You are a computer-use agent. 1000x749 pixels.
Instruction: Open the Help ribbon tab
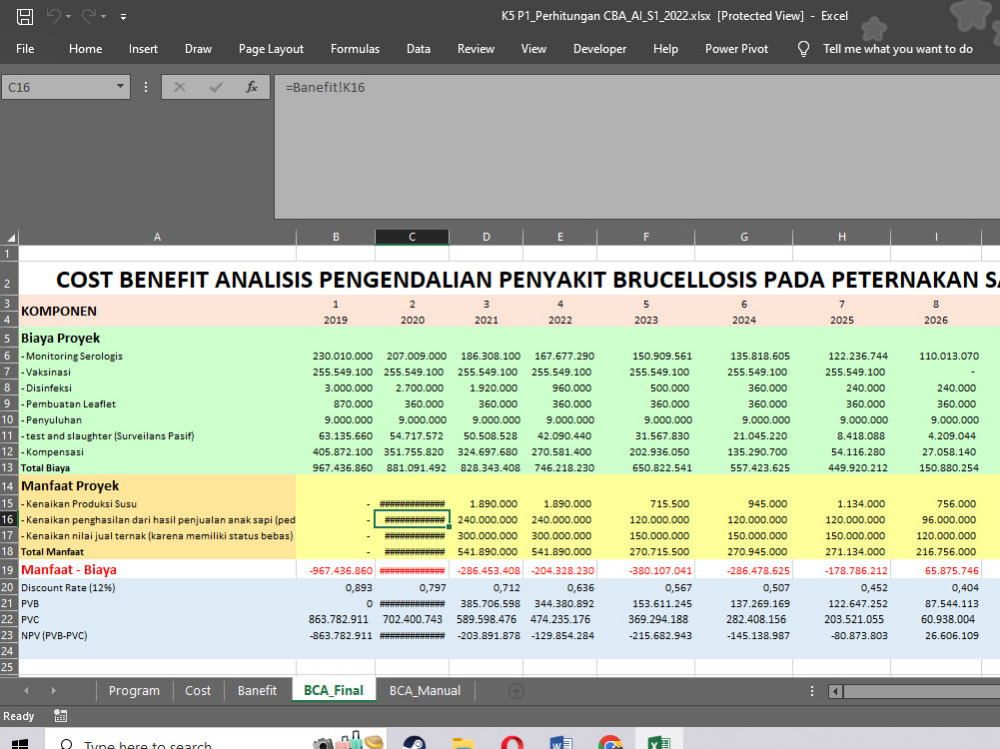click(x=665, y=48)
